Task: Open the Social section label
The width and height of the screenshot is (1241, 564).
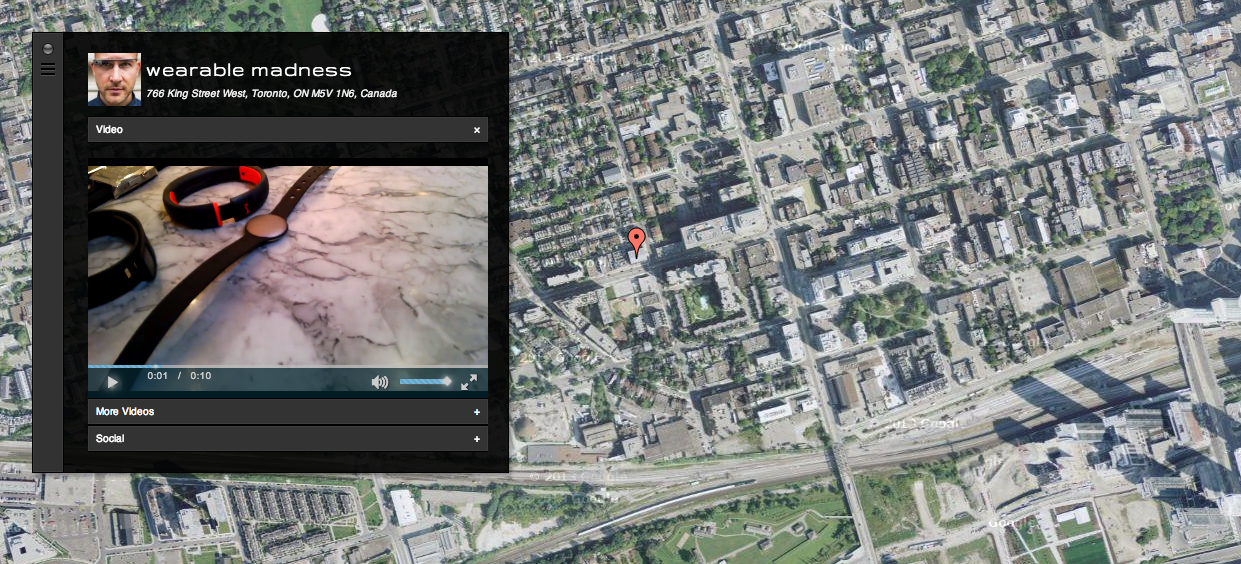Action: coord(110,439)
